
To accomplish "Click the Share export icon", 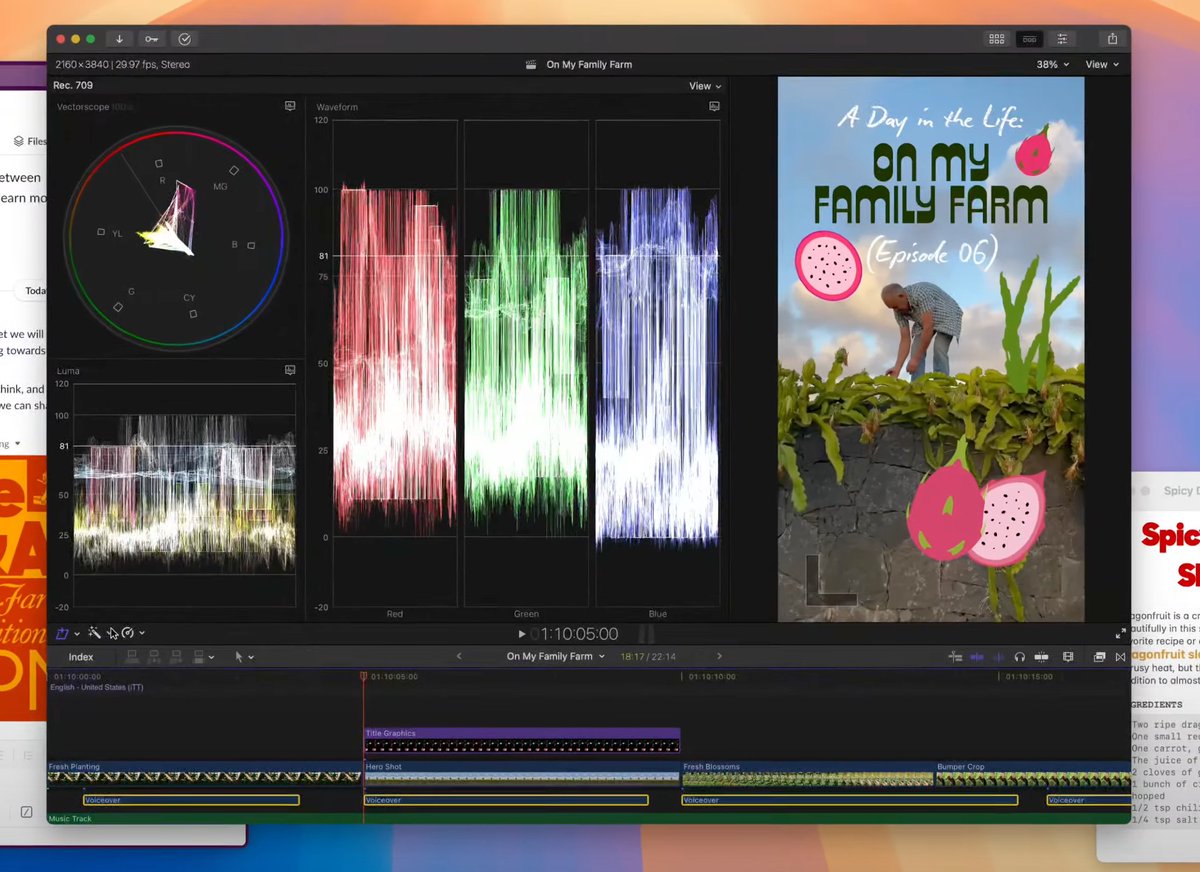I will (x=1112, y=39).
